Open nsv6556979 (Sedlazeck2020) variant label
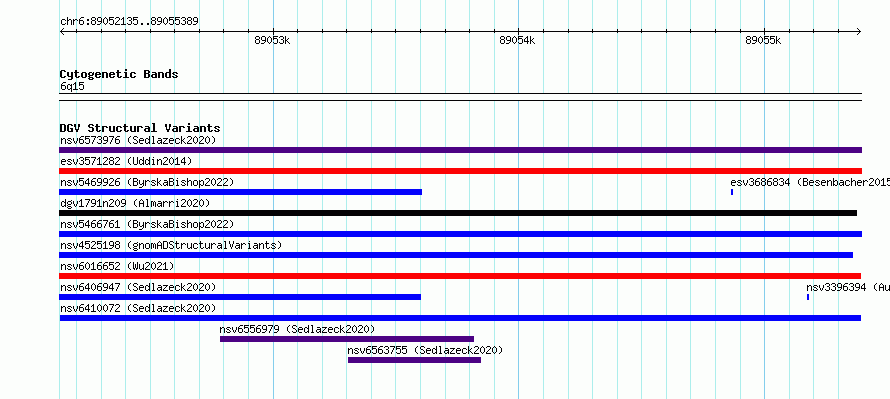 pyautogui.click(x=297, y=329)
